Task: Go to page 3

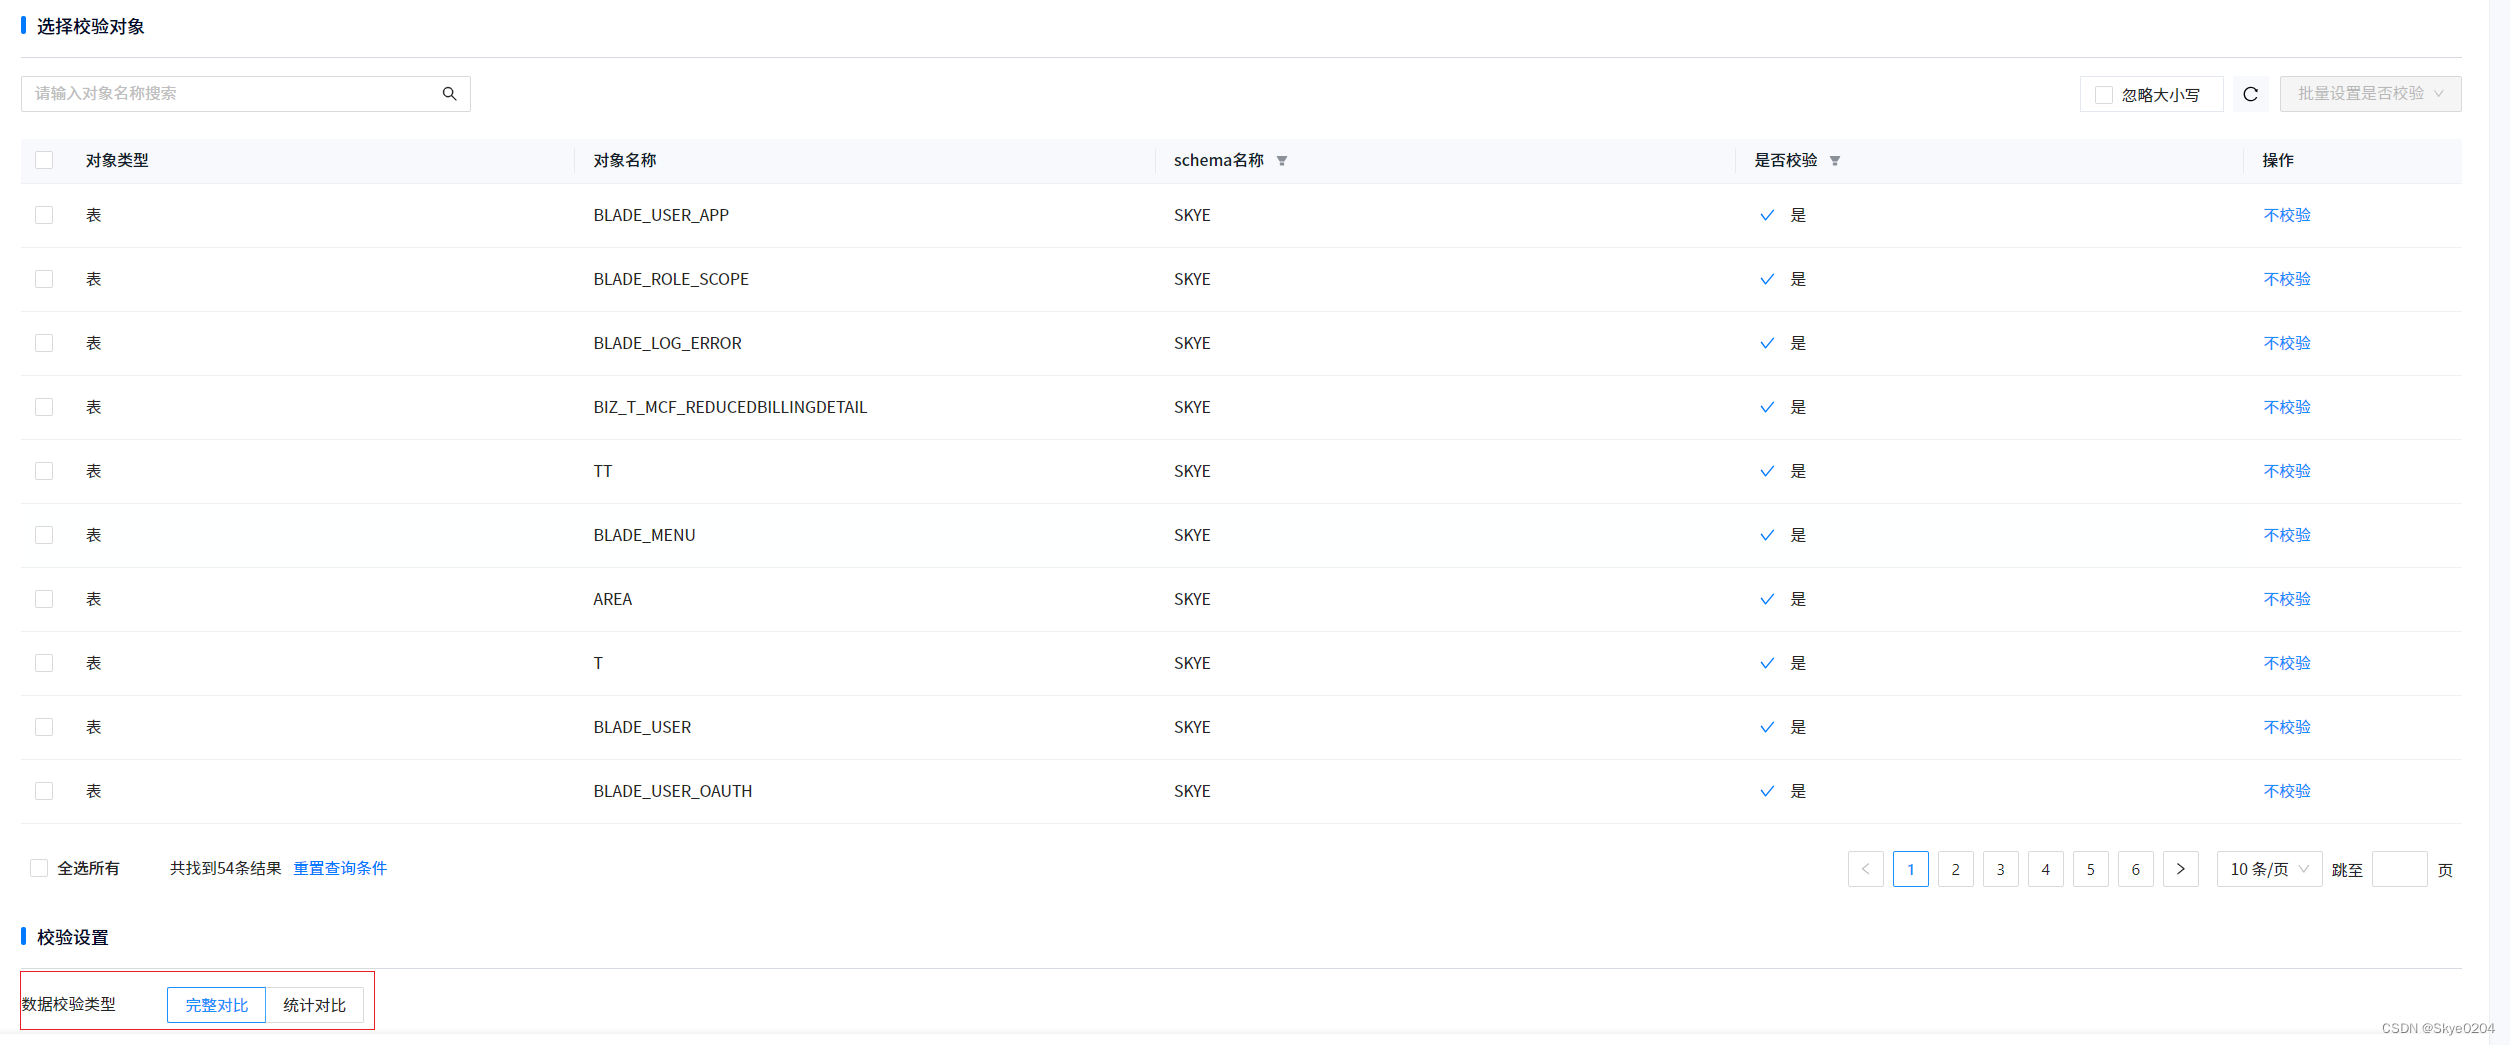Action: (2000, 869)
